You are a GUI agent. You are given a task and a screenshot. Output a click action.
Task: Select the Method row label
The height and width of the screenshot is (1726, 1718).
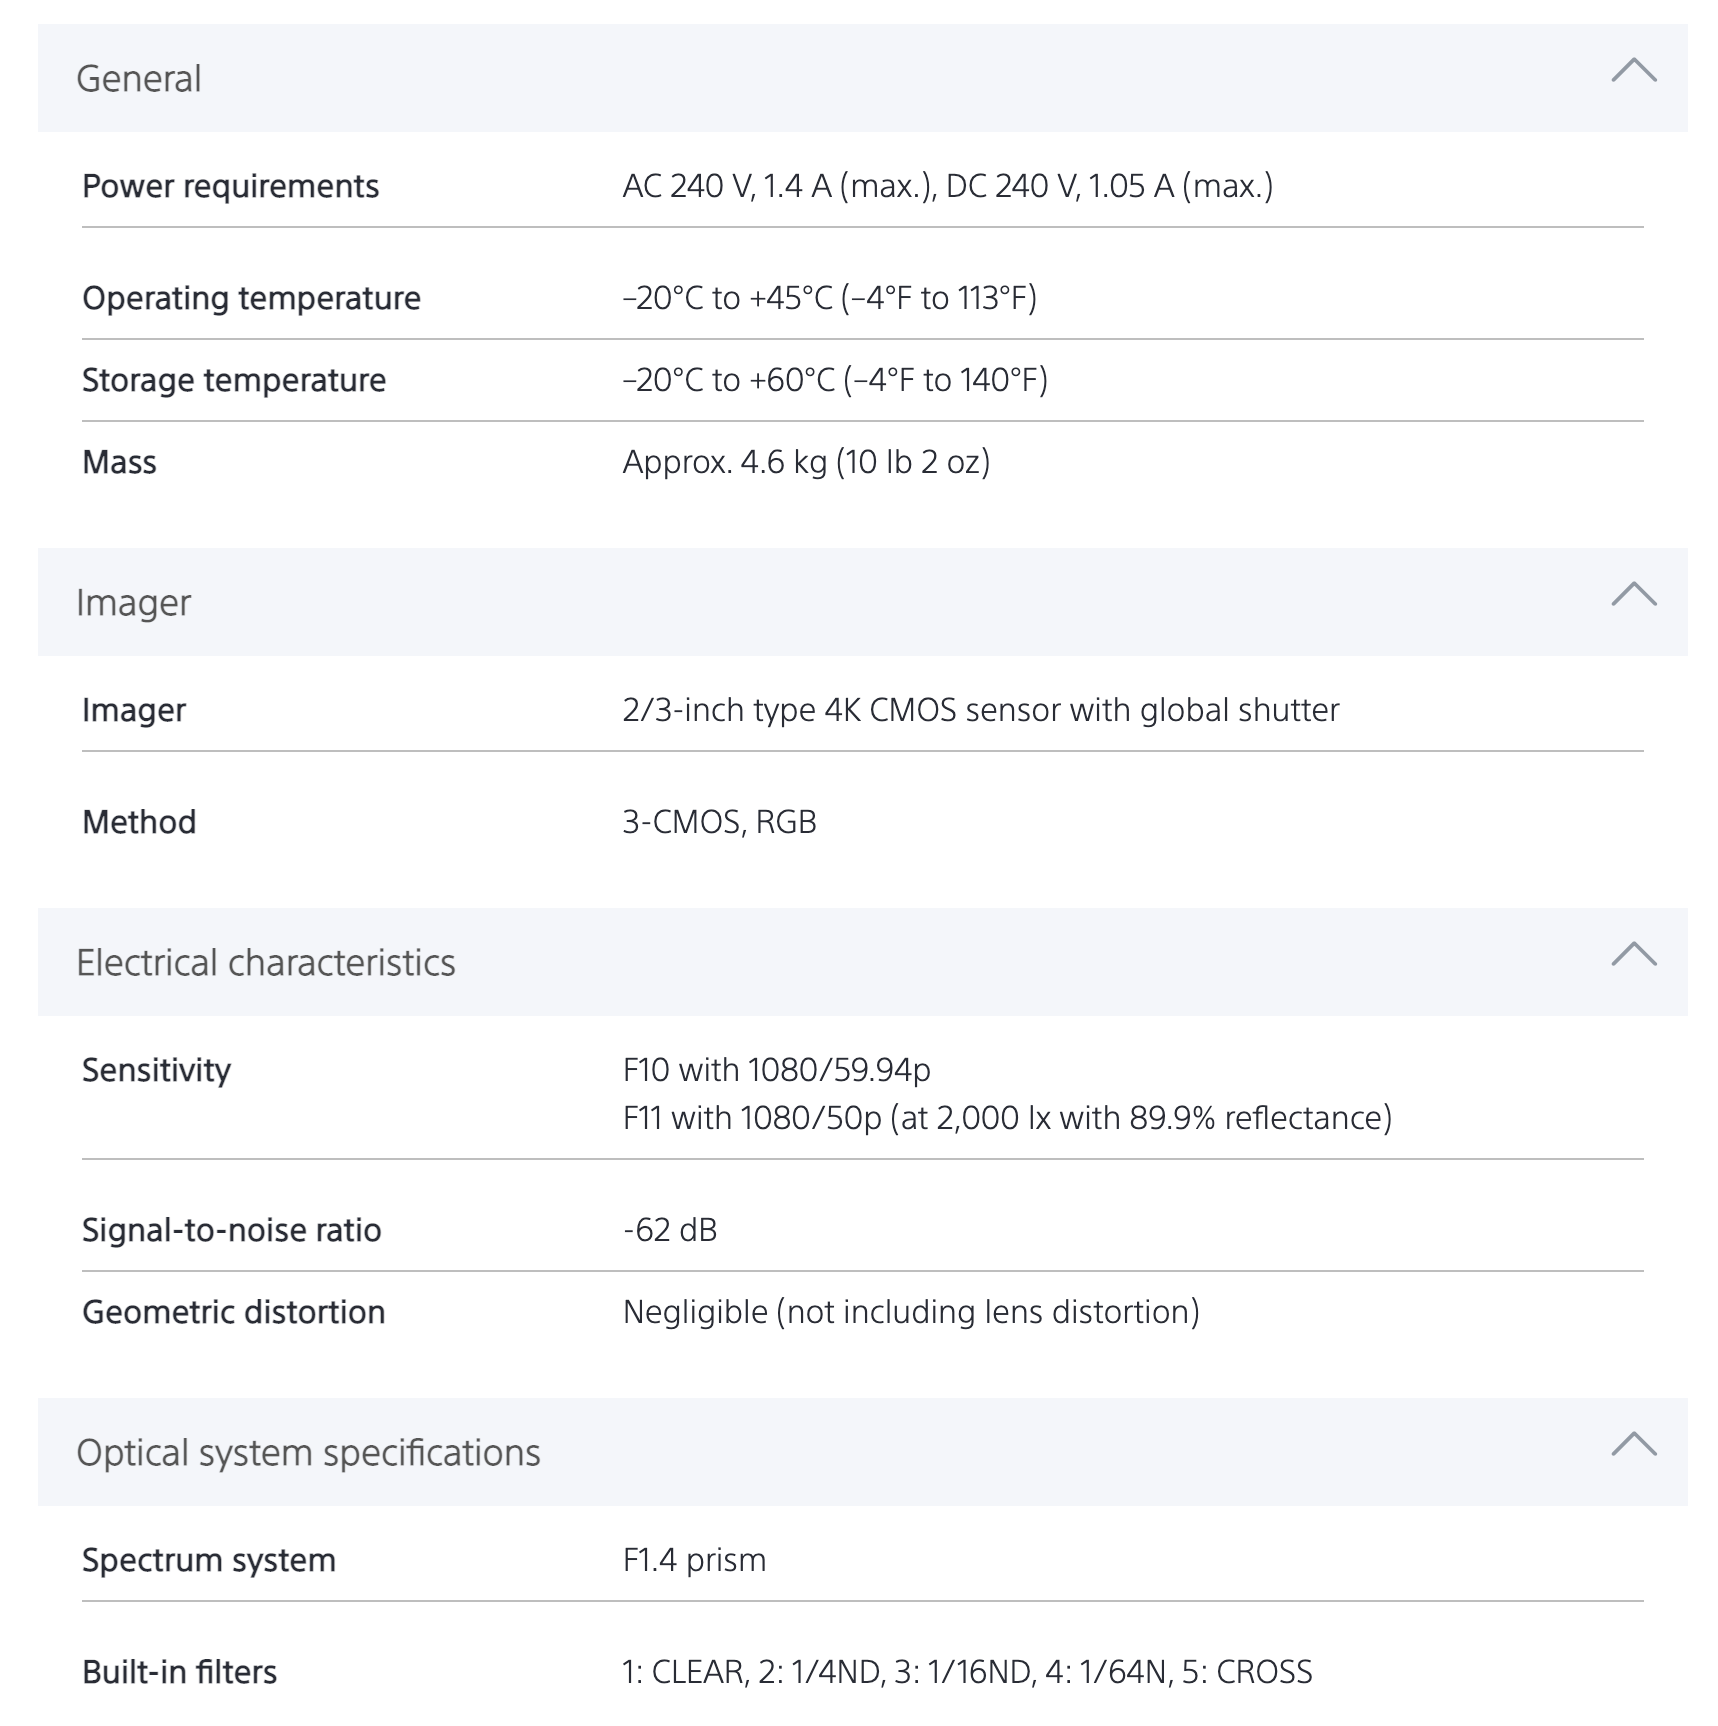pos(139,822)
